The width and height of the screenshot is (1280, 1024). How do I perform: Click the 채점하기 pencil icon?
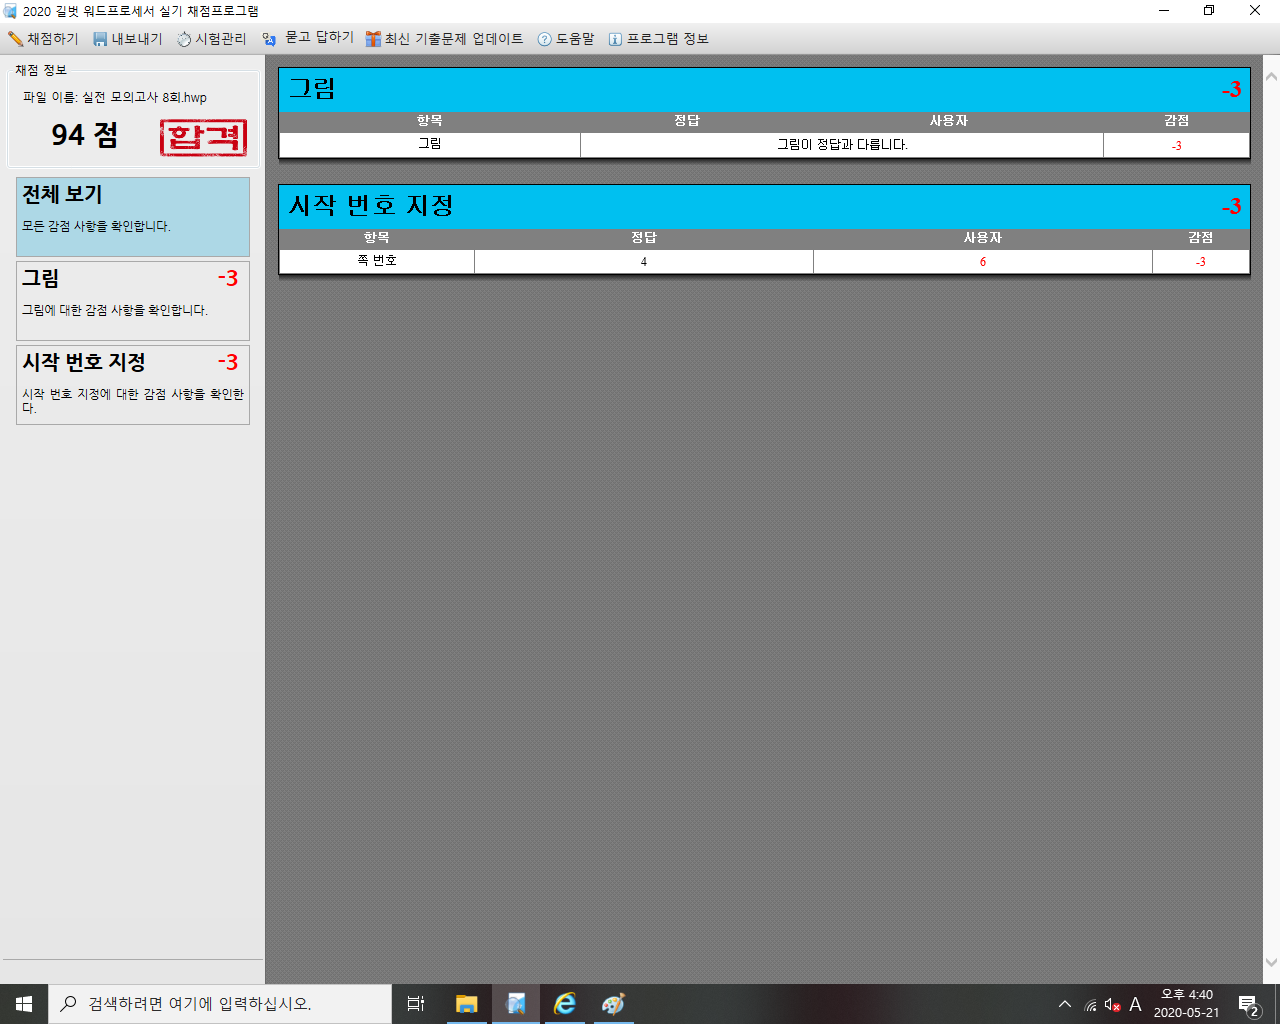pos(15,39)
